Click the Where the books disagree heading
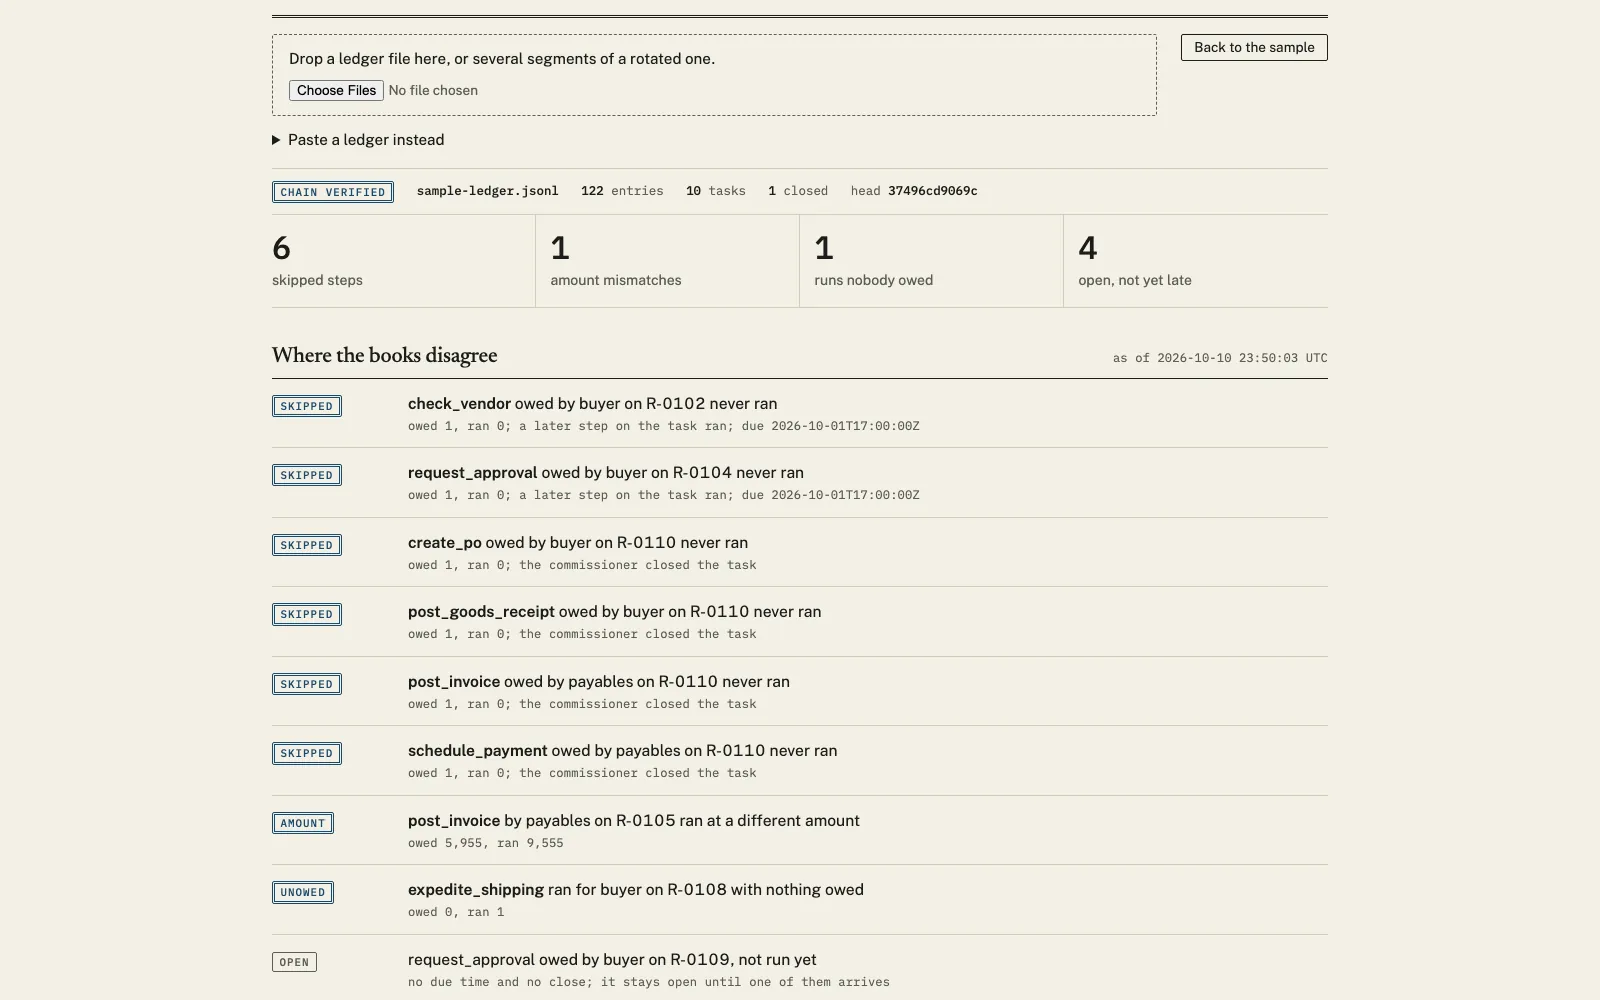 coord(385,356)
